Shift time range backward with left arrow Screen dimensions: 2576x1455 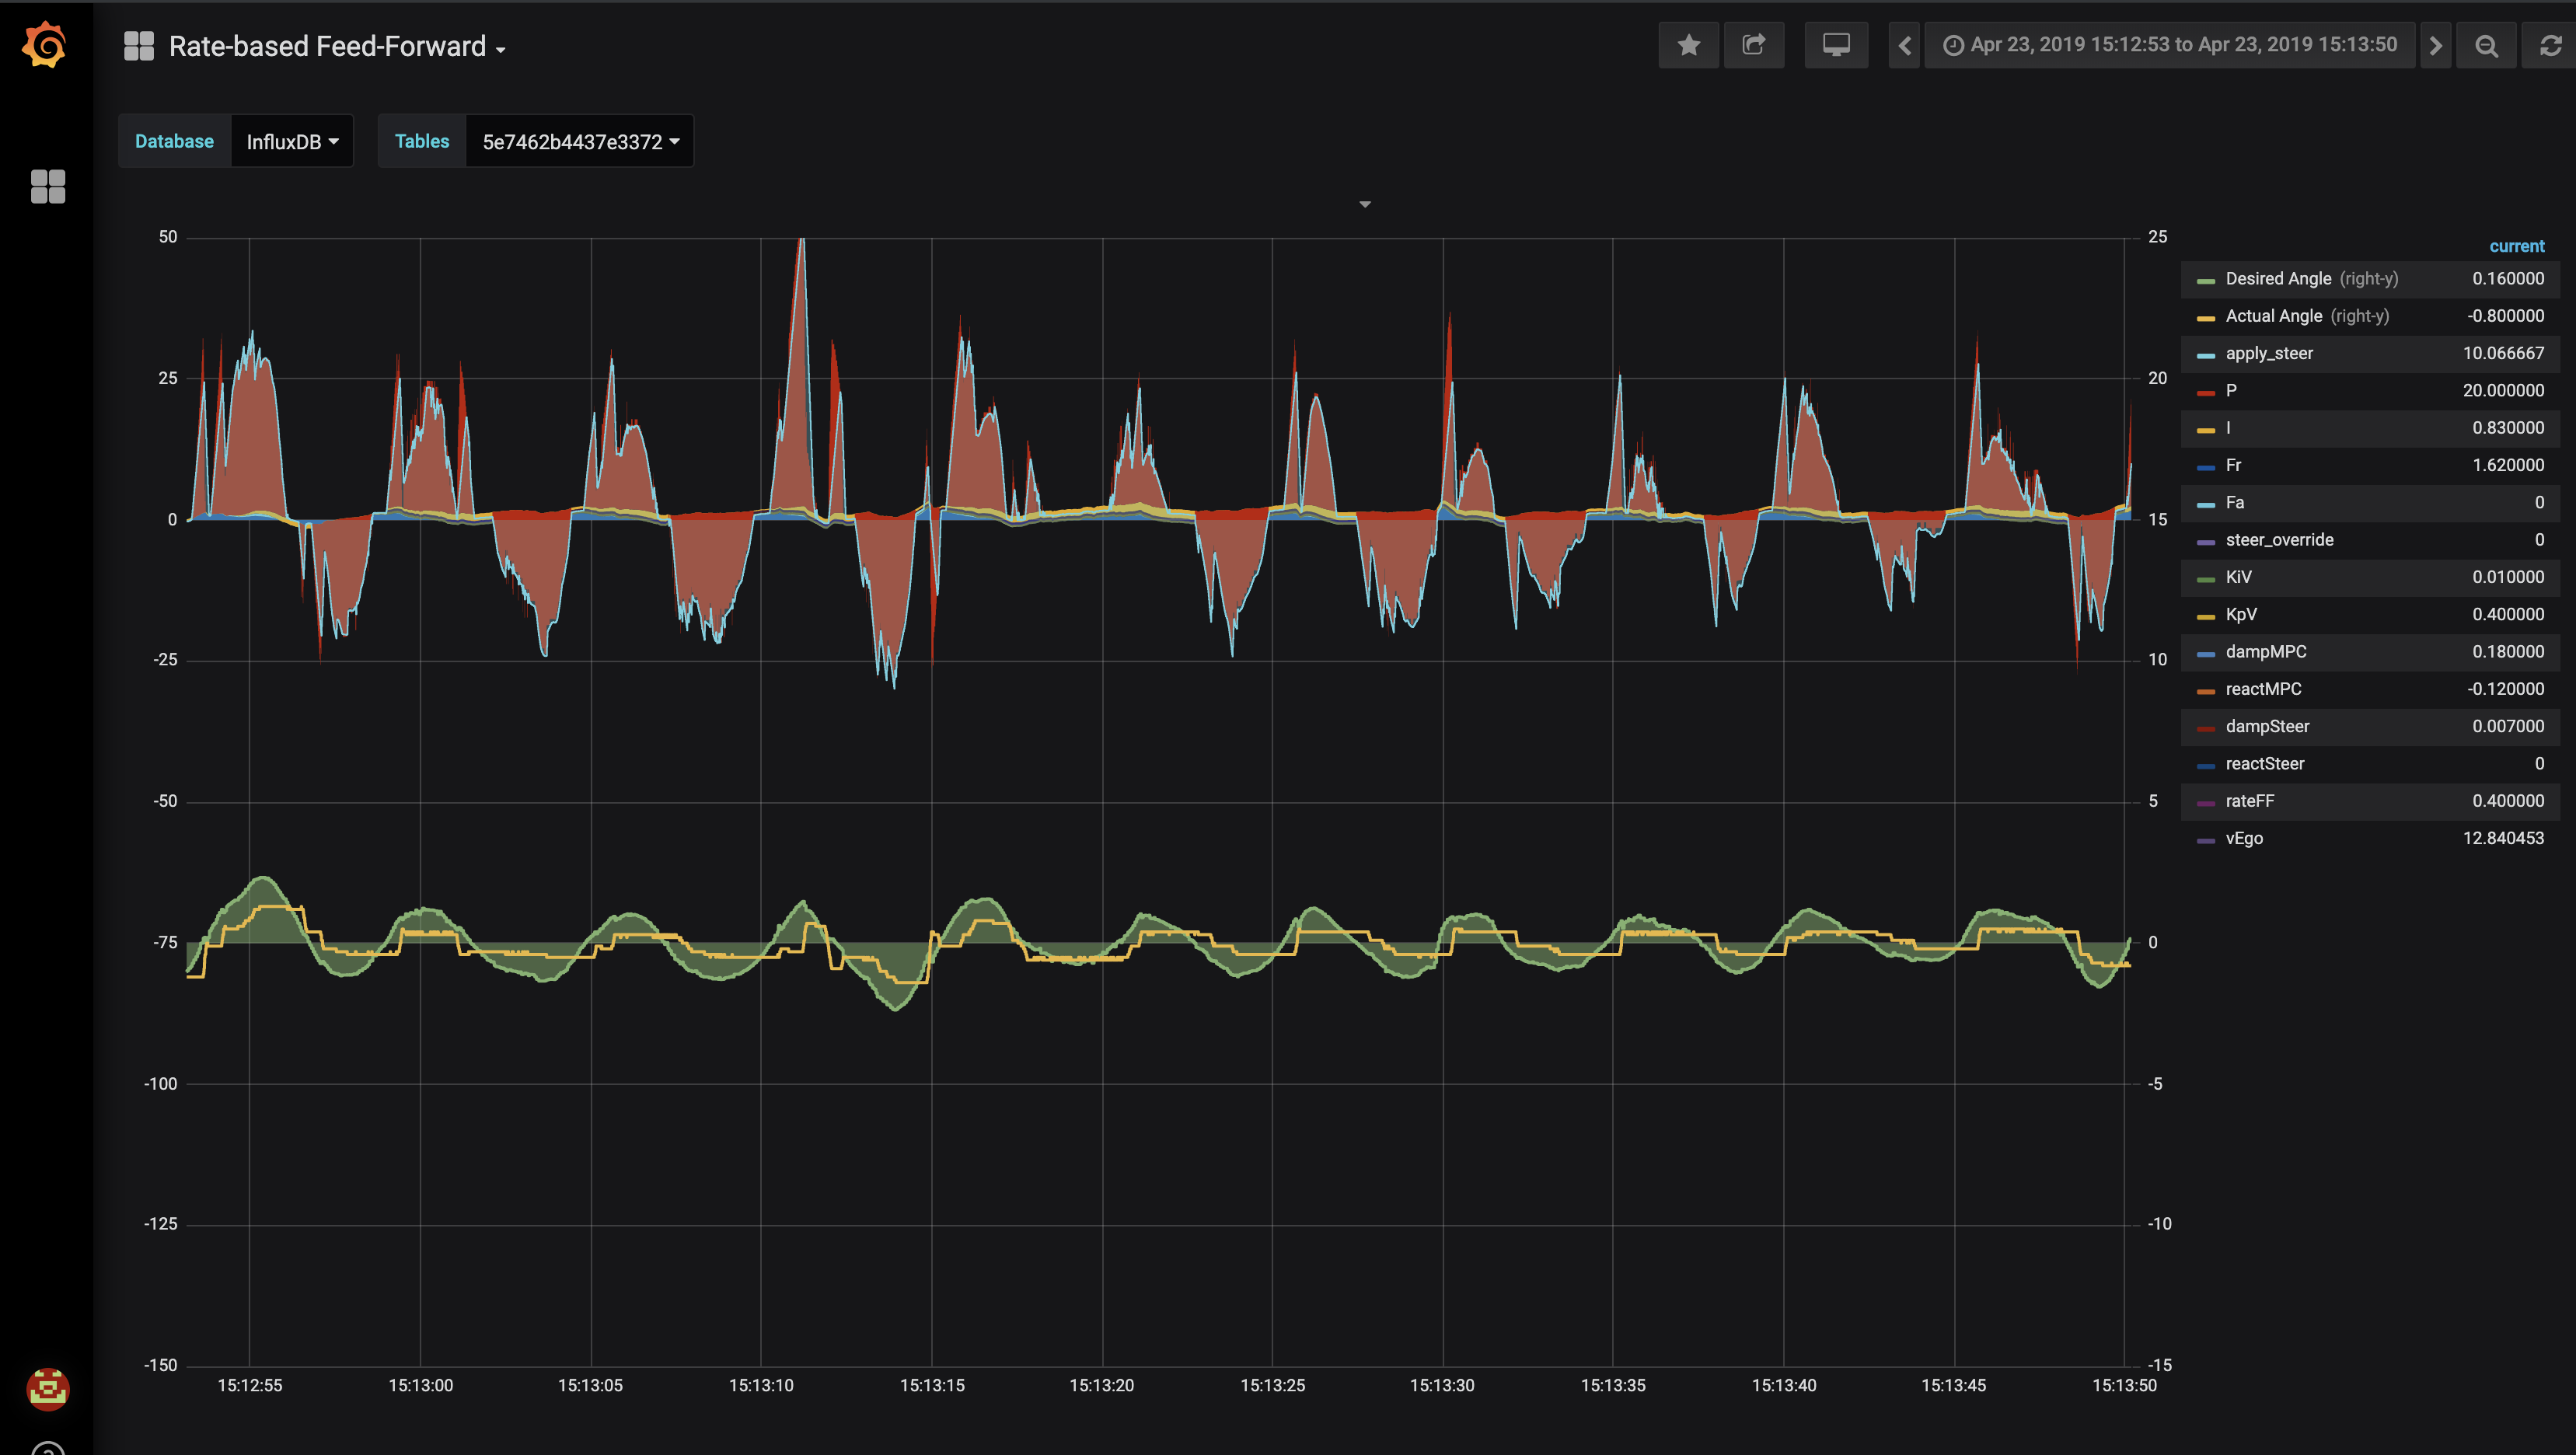tap(1904, 45)
